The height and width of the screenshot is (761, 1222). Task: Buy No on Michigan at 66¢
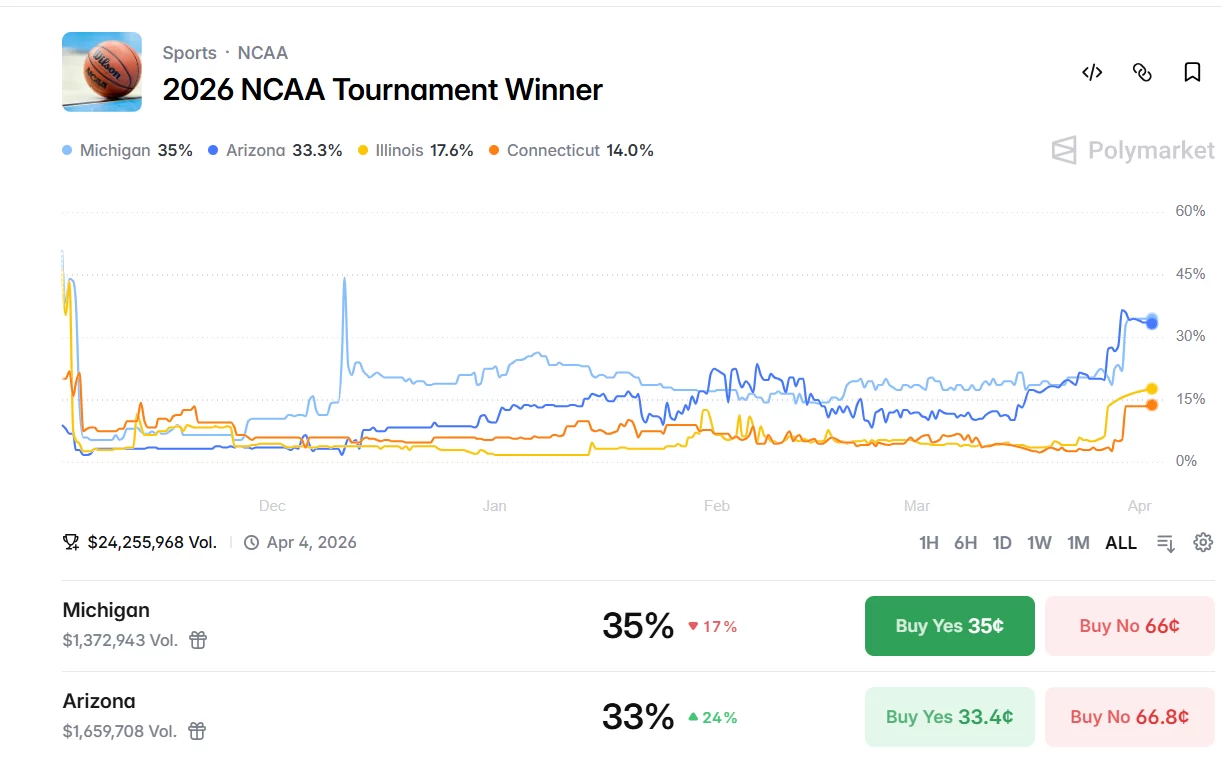pos(1129,626)
